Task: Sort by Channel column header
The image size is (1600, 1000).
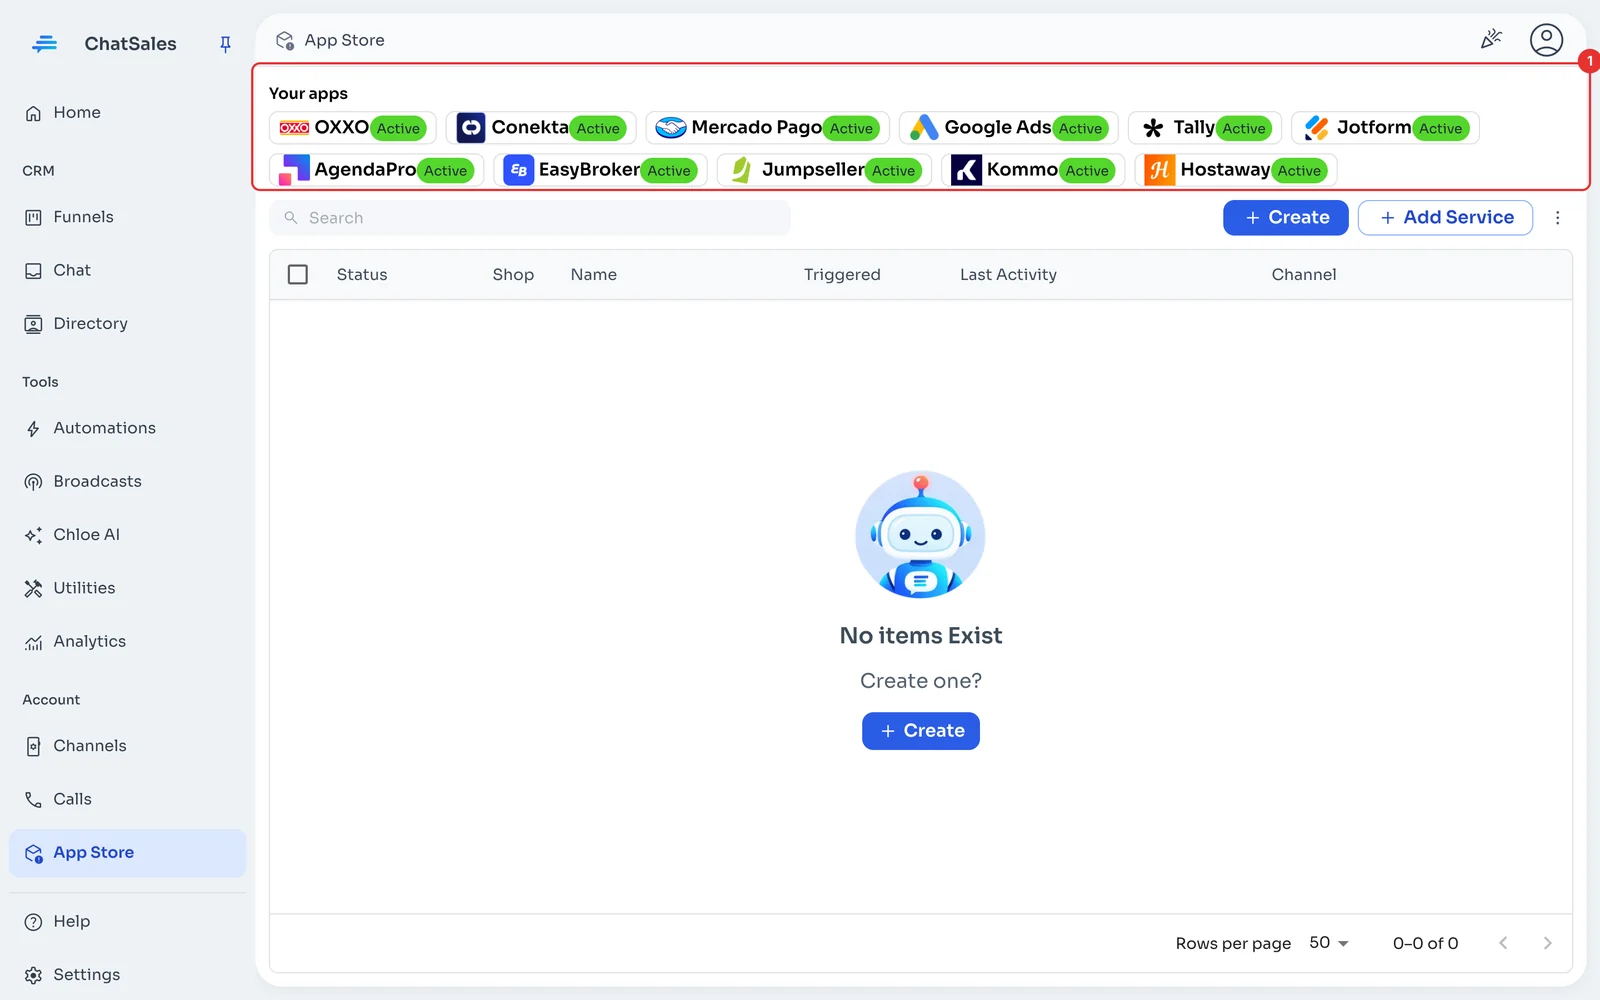Action: 1304,275
